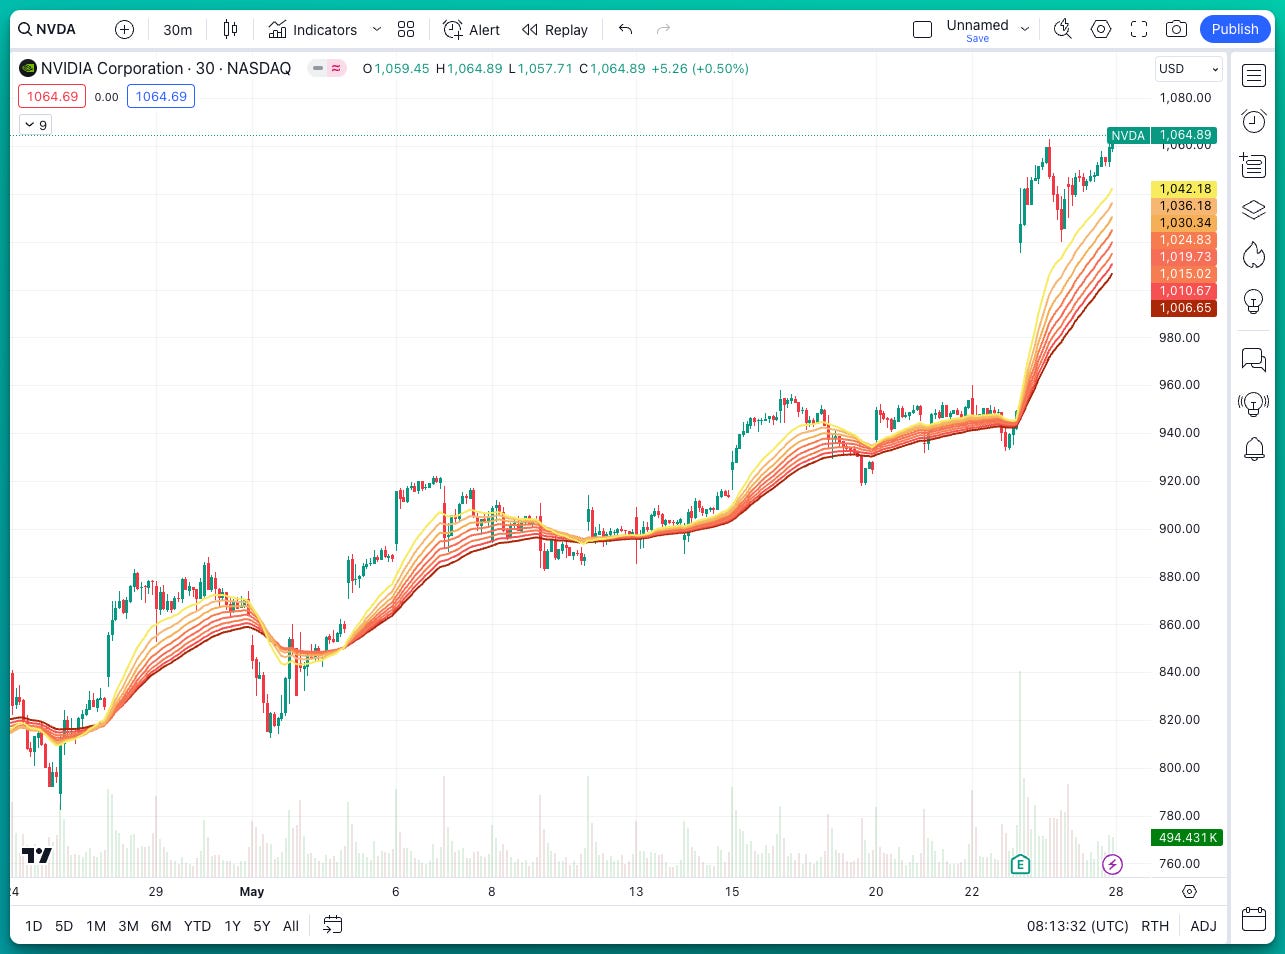This screenshot has width=1285, height=954.
Task: Toggle the dash indicator next to symbol name
Action: click(318, 69)
